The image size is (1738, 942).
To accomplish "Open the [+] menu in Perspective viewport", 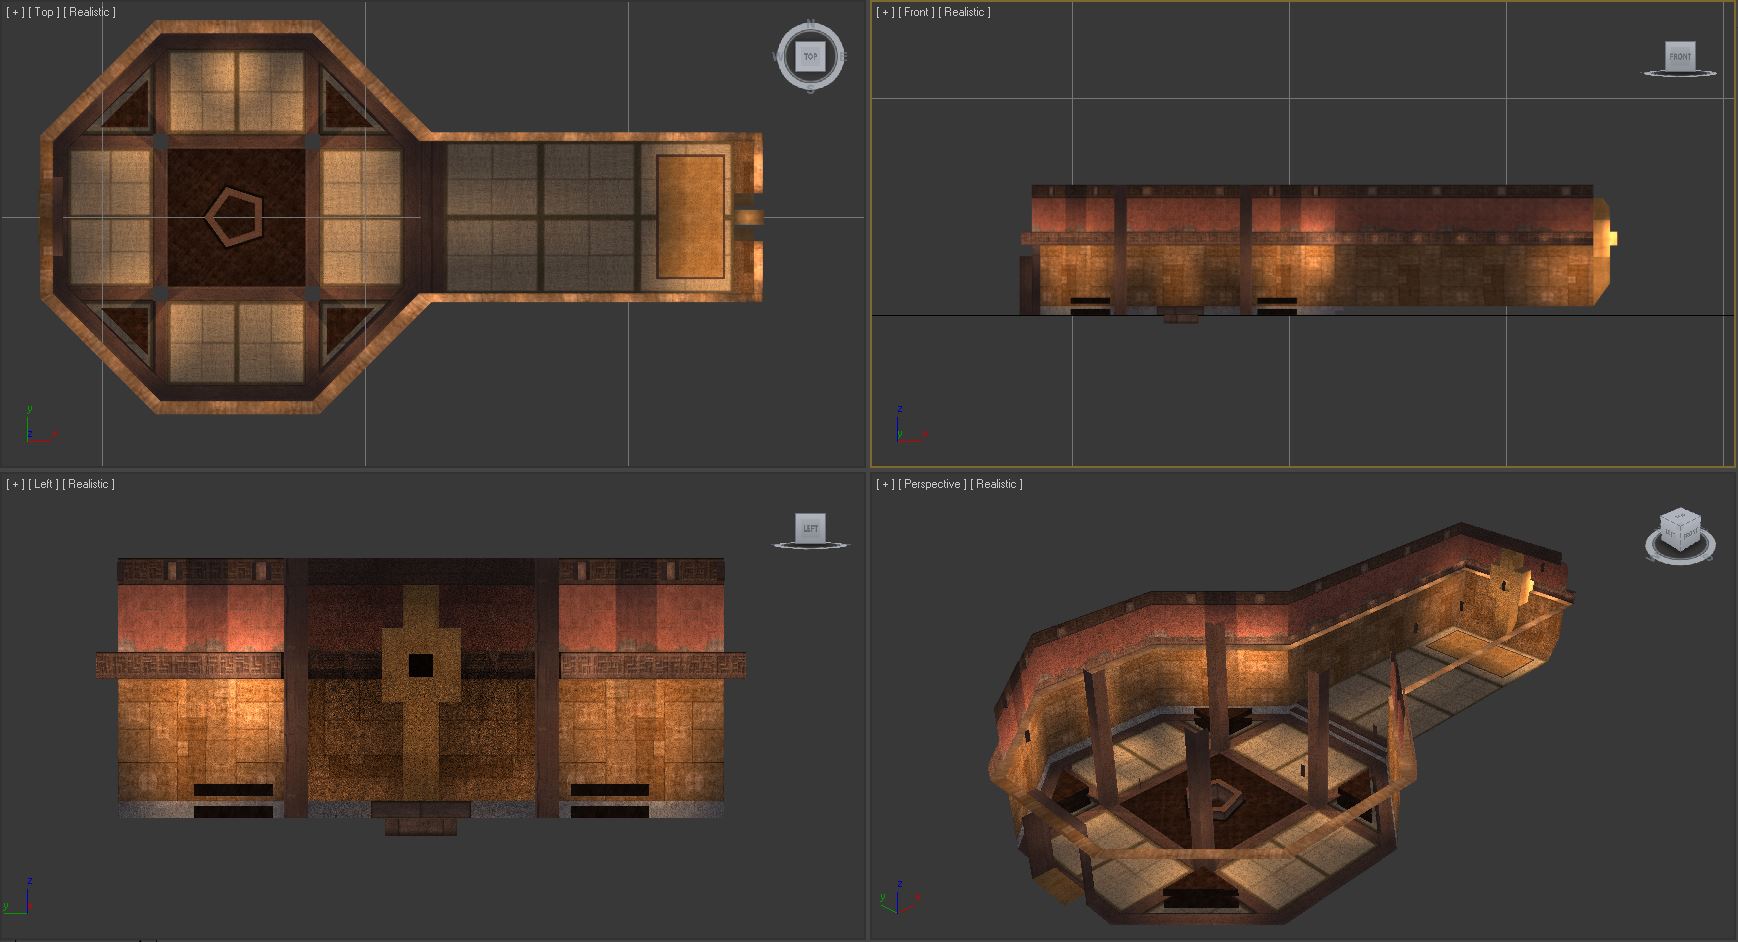I will [885, 484].
